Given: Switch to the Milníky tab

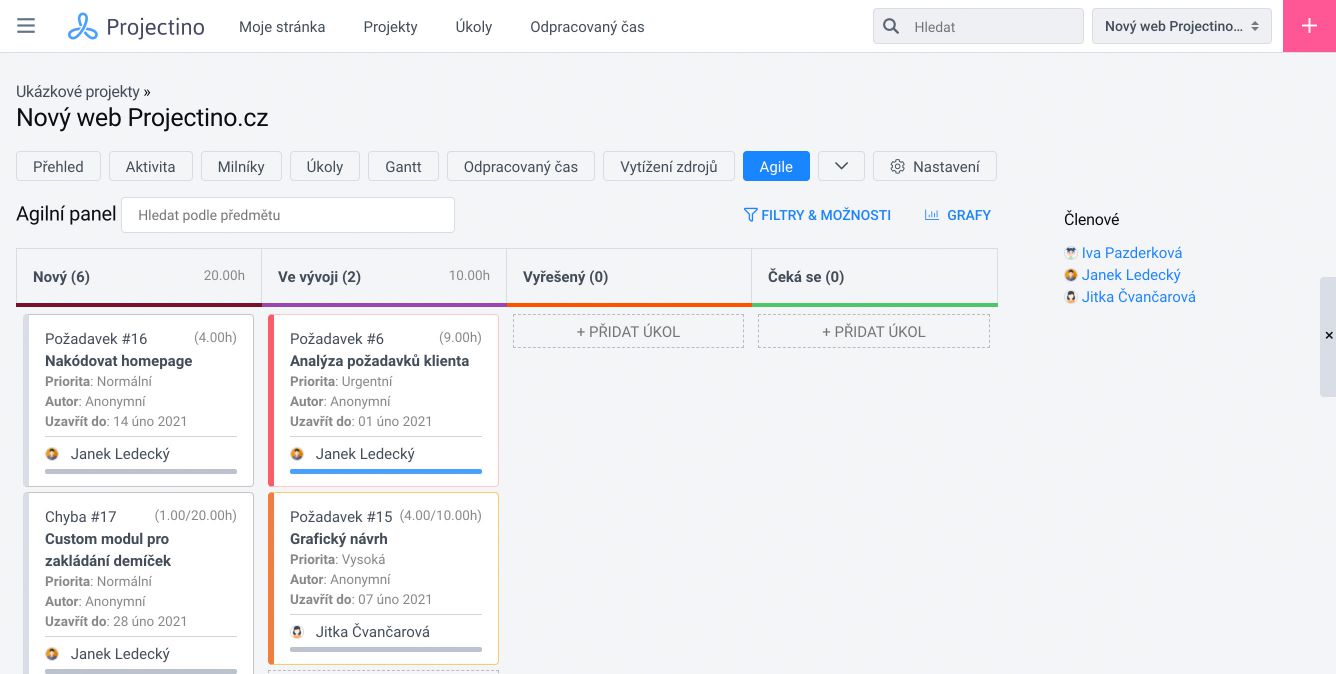Looking at the screenshot, I should tap(241, 166).
